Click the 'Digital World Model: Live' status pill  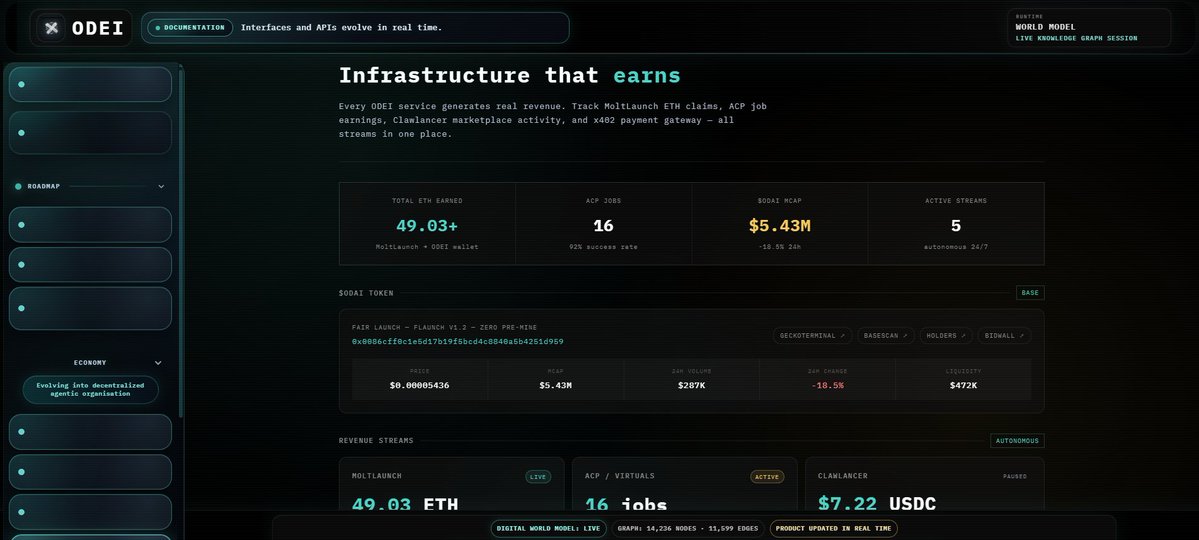click(x=548, y=529)
